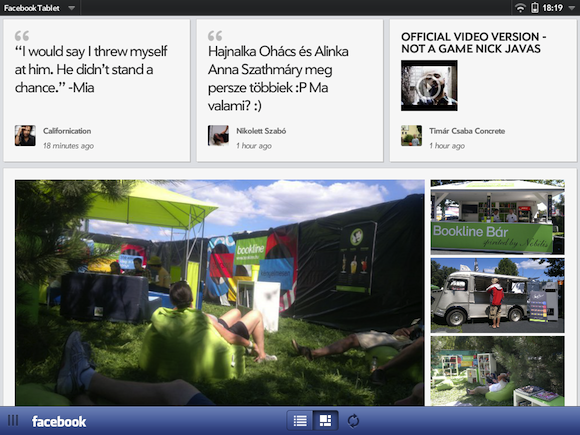Refresh the news feed

tap(353, 421)
